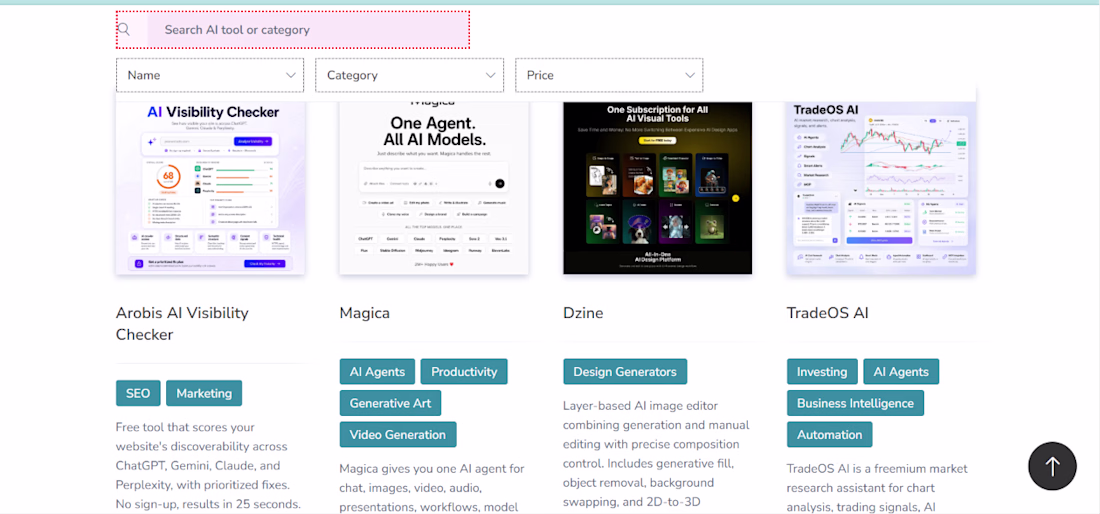Image resolution: width=1100 pixels, height=514 pixels.
Task: Select the Automation tag
Action: (830, 435)
